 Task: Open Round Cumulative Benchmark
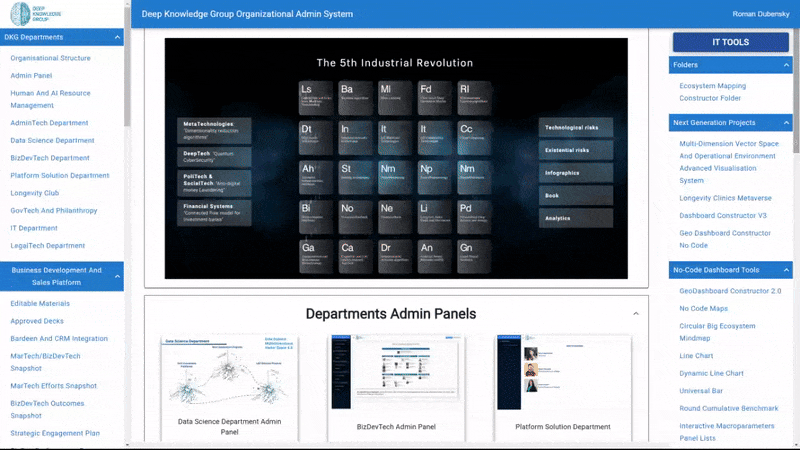click(728, 409)
